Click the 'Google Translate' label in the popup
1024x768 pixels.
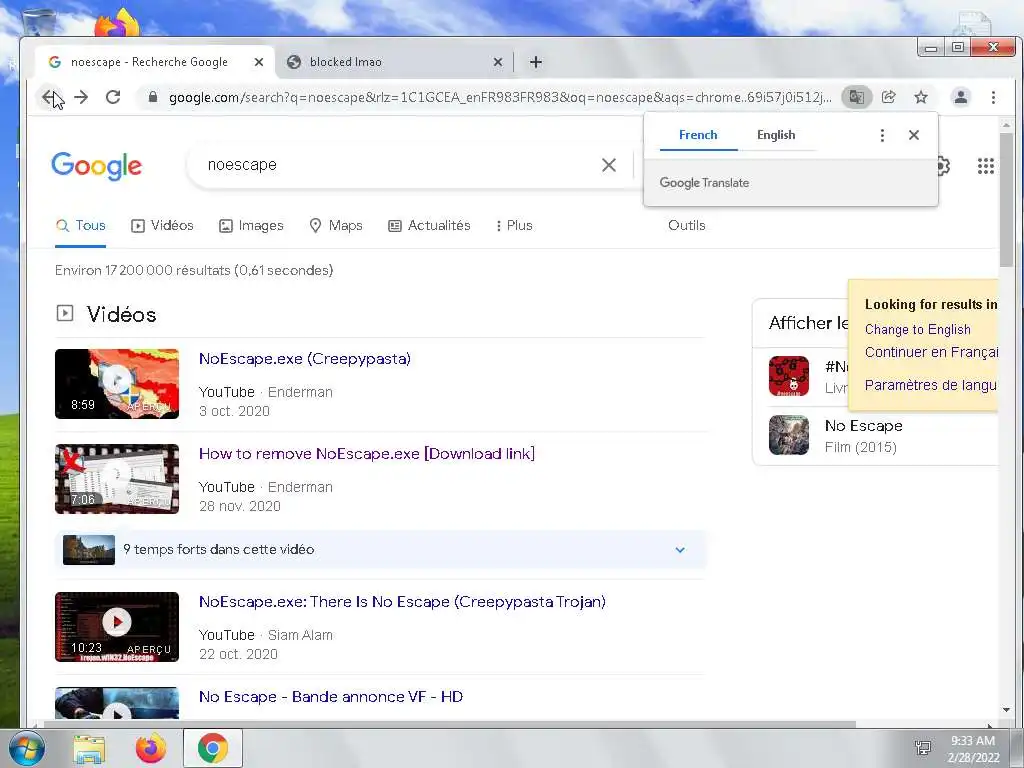[x=704, y=184]
